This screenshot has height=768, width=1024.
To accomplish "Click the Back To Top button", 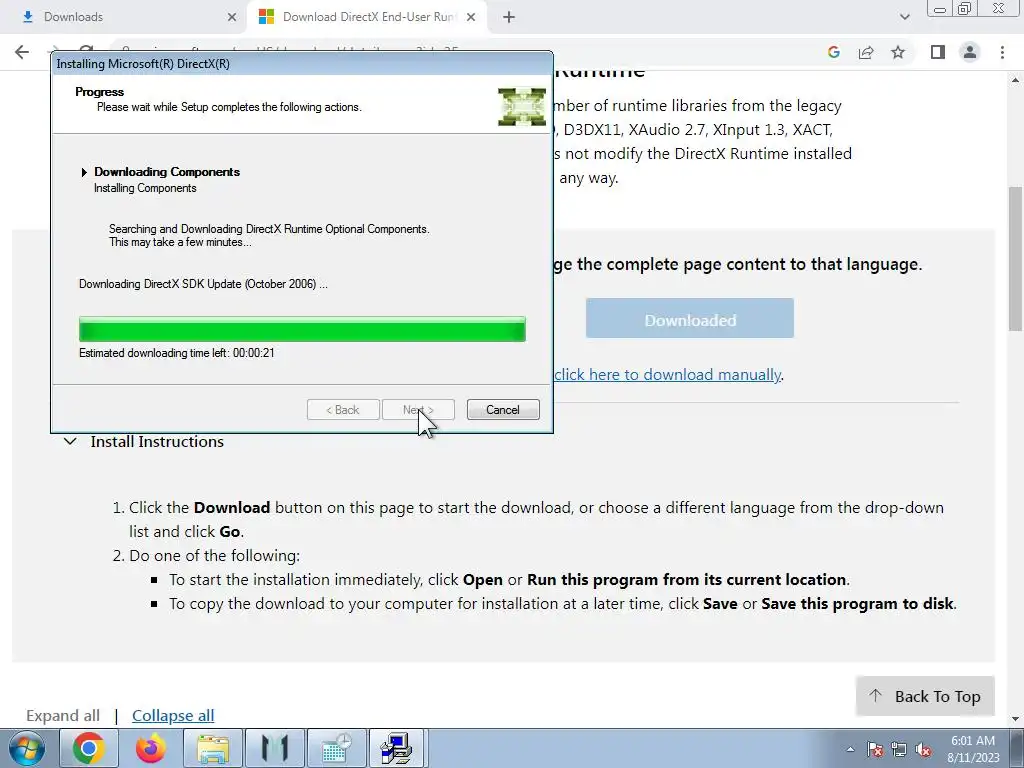I will coord(925,696).
